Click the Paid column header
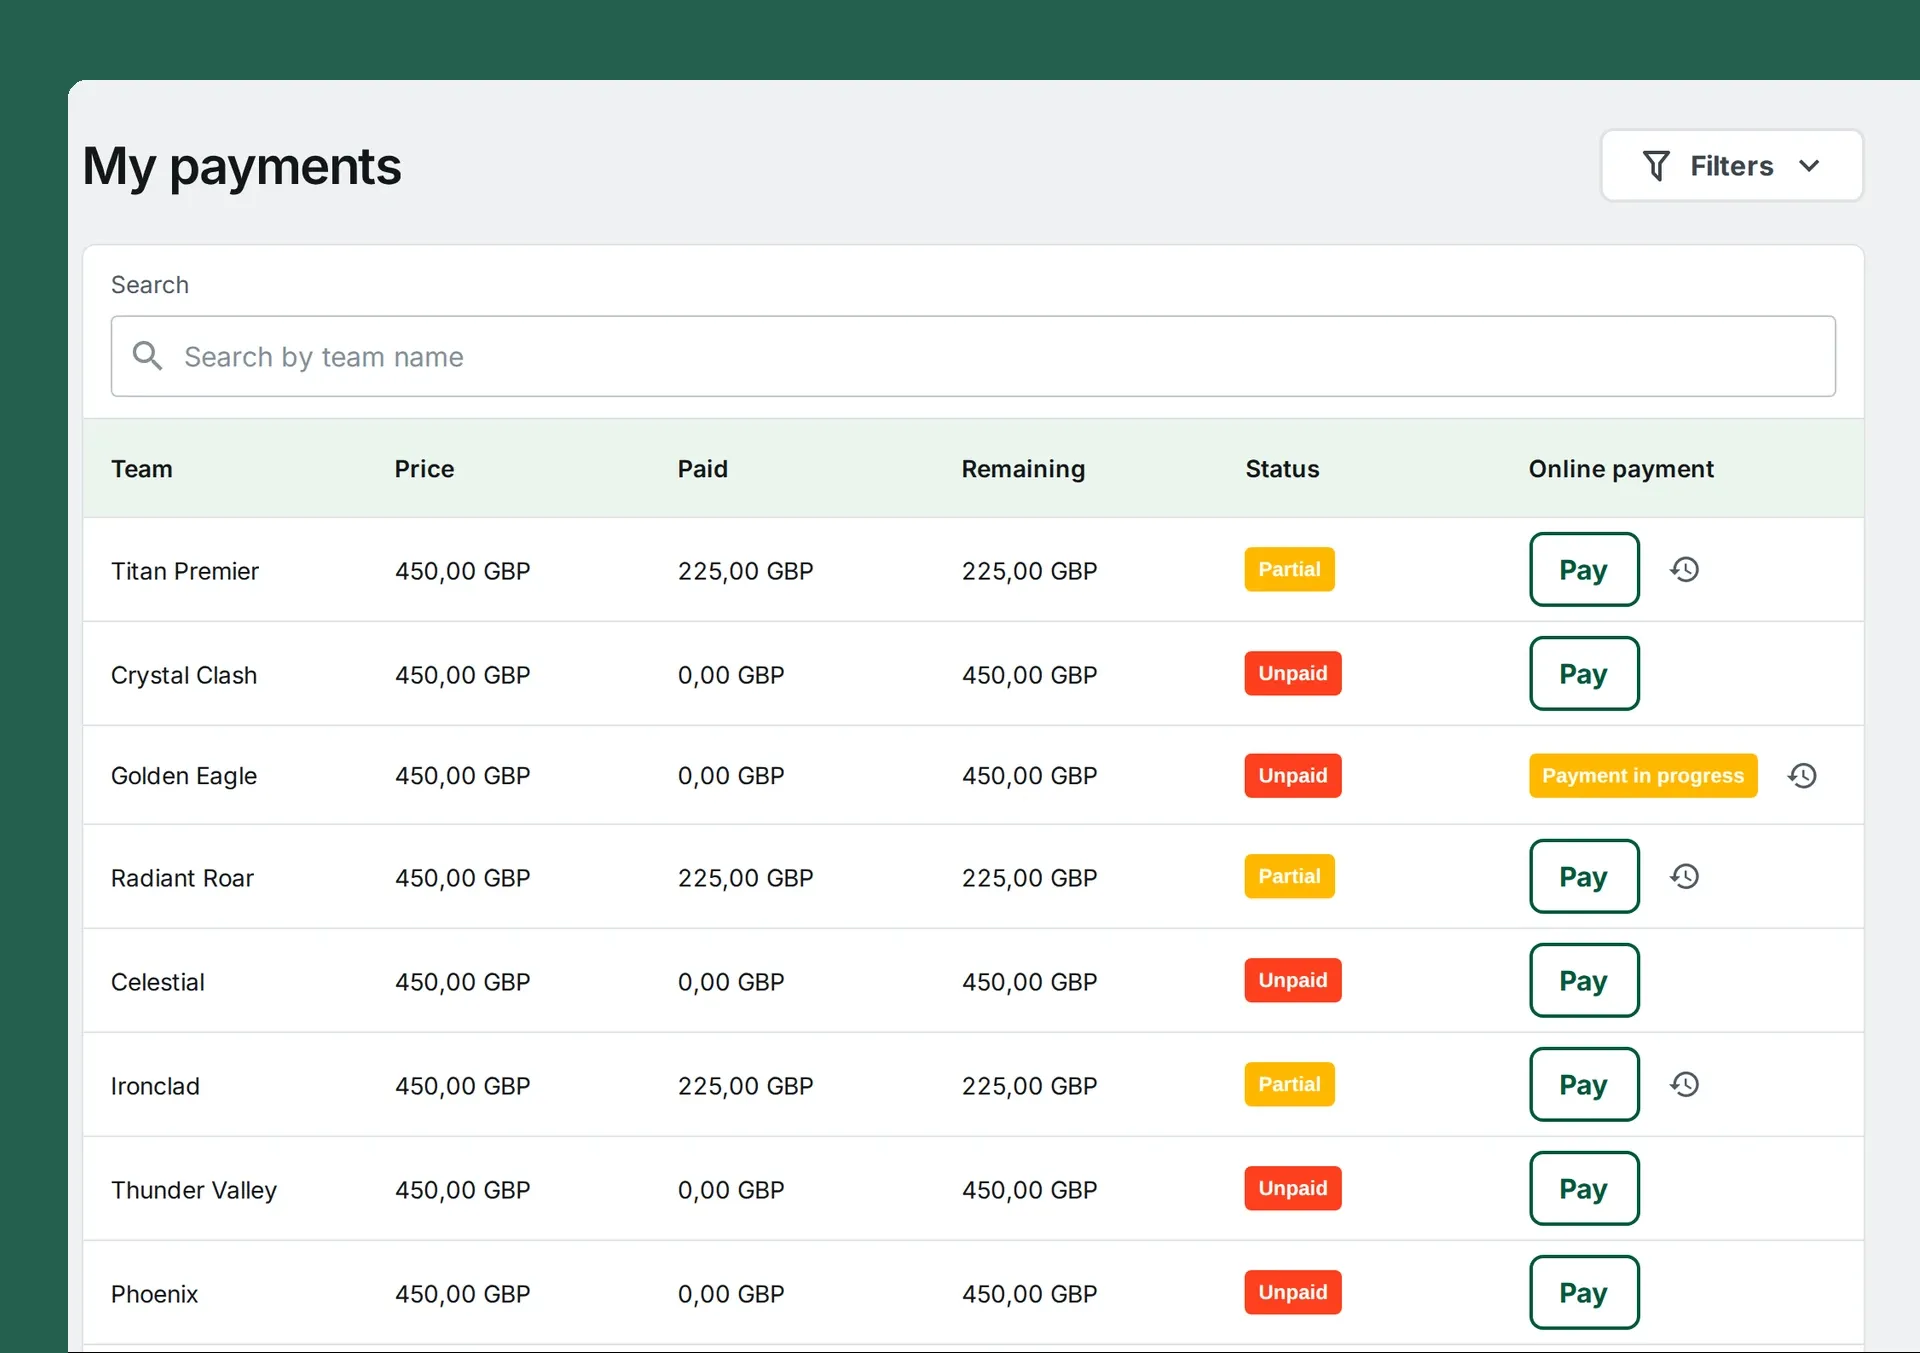 click(703, 469)
